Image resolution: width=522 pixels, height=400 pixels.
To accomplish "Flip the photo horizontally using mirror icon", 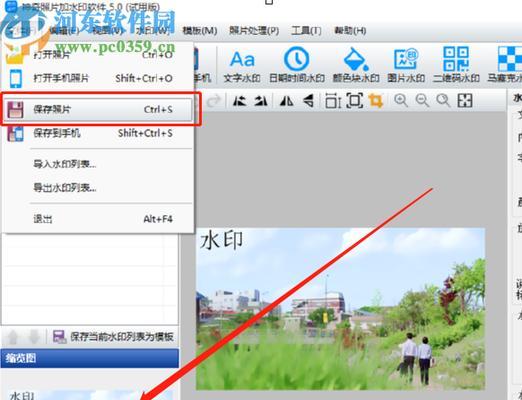I will click(x=287, y=100).
